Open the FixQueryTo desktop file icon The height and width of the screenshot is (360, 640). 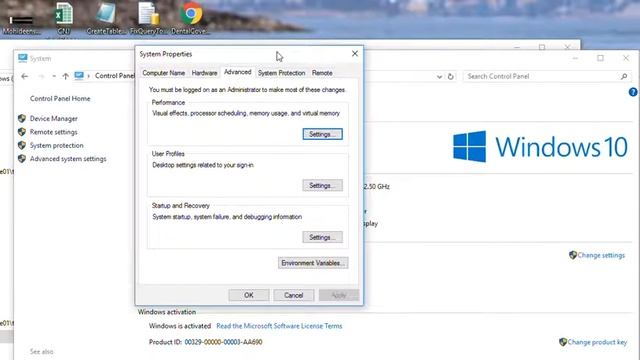click(x=148, y=17)
